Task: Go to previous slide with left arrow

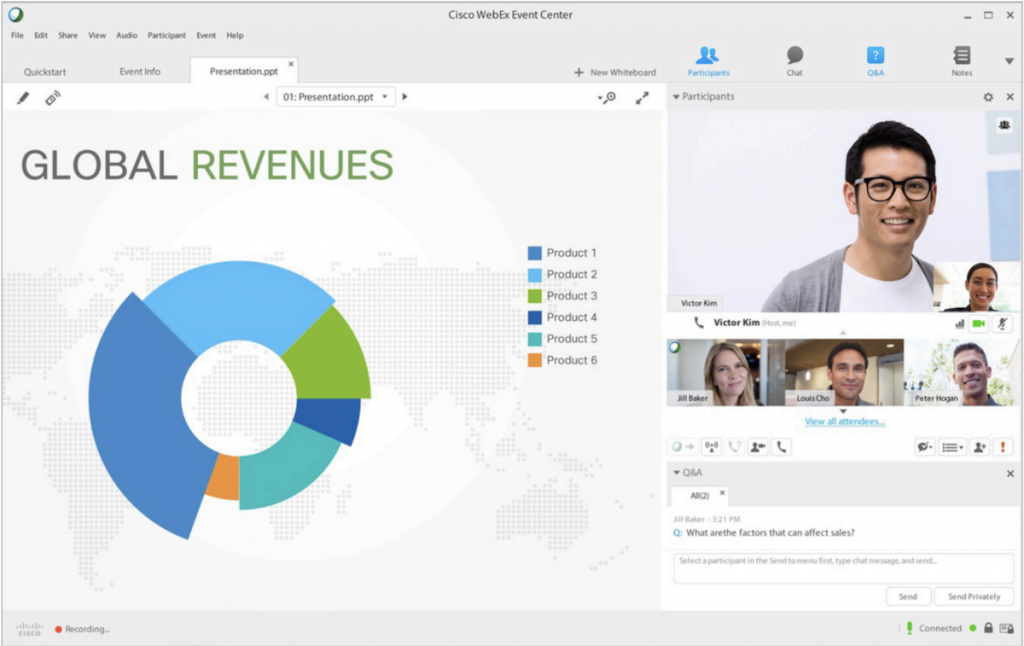Action: click(266, 97)
